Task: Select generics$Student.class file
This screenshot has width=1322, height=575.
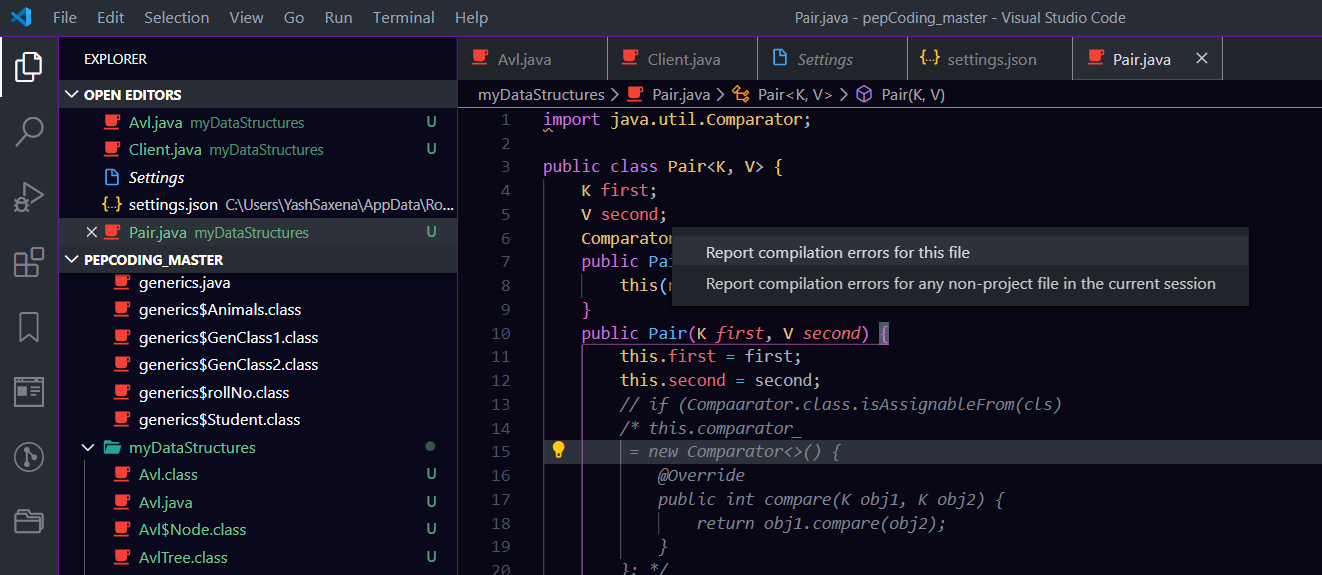Action: coord(258,419)
